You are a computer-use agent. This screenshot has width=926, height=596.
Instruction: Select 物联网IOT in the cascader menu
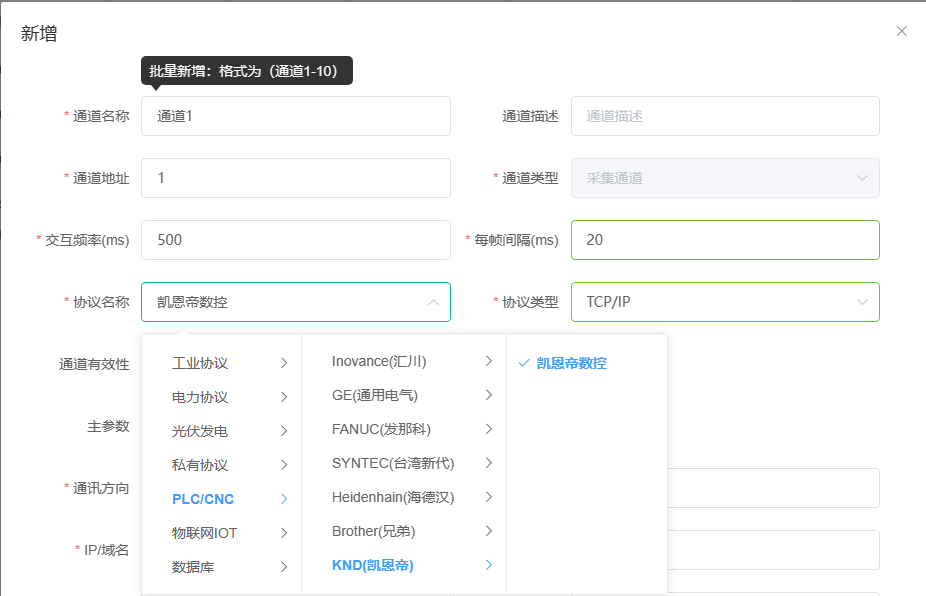[222, 533]
